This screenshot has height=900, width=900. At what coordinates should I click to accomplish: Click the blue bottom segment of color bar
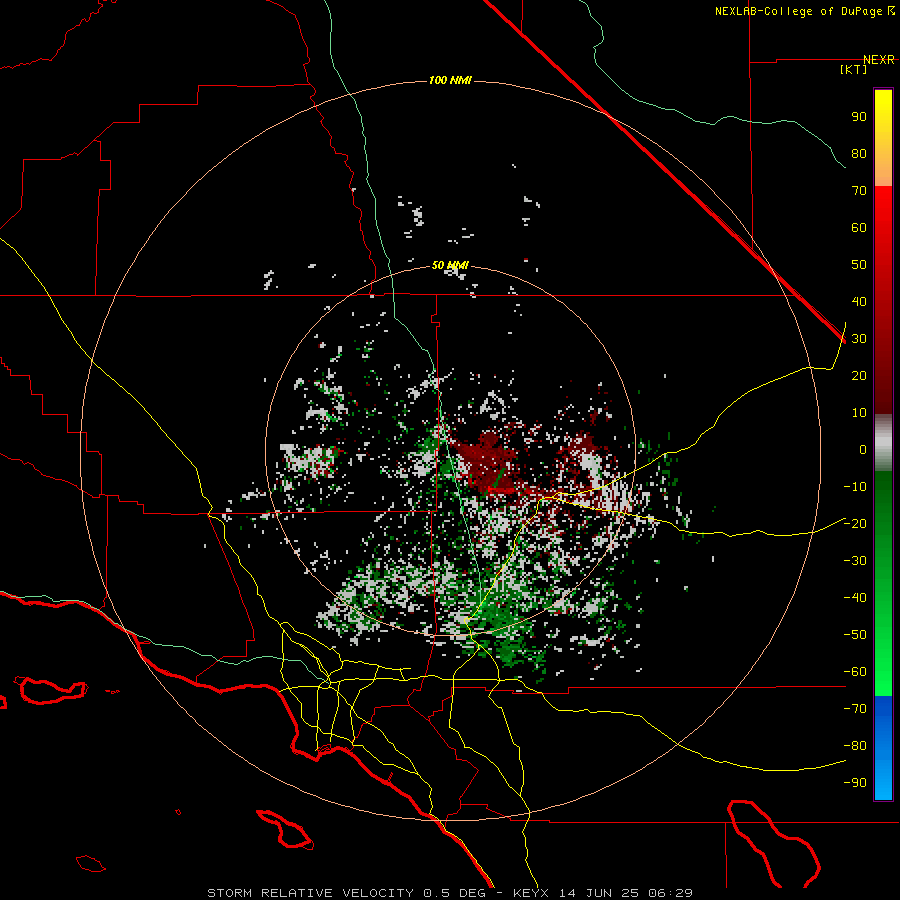[x=883, y=748]
